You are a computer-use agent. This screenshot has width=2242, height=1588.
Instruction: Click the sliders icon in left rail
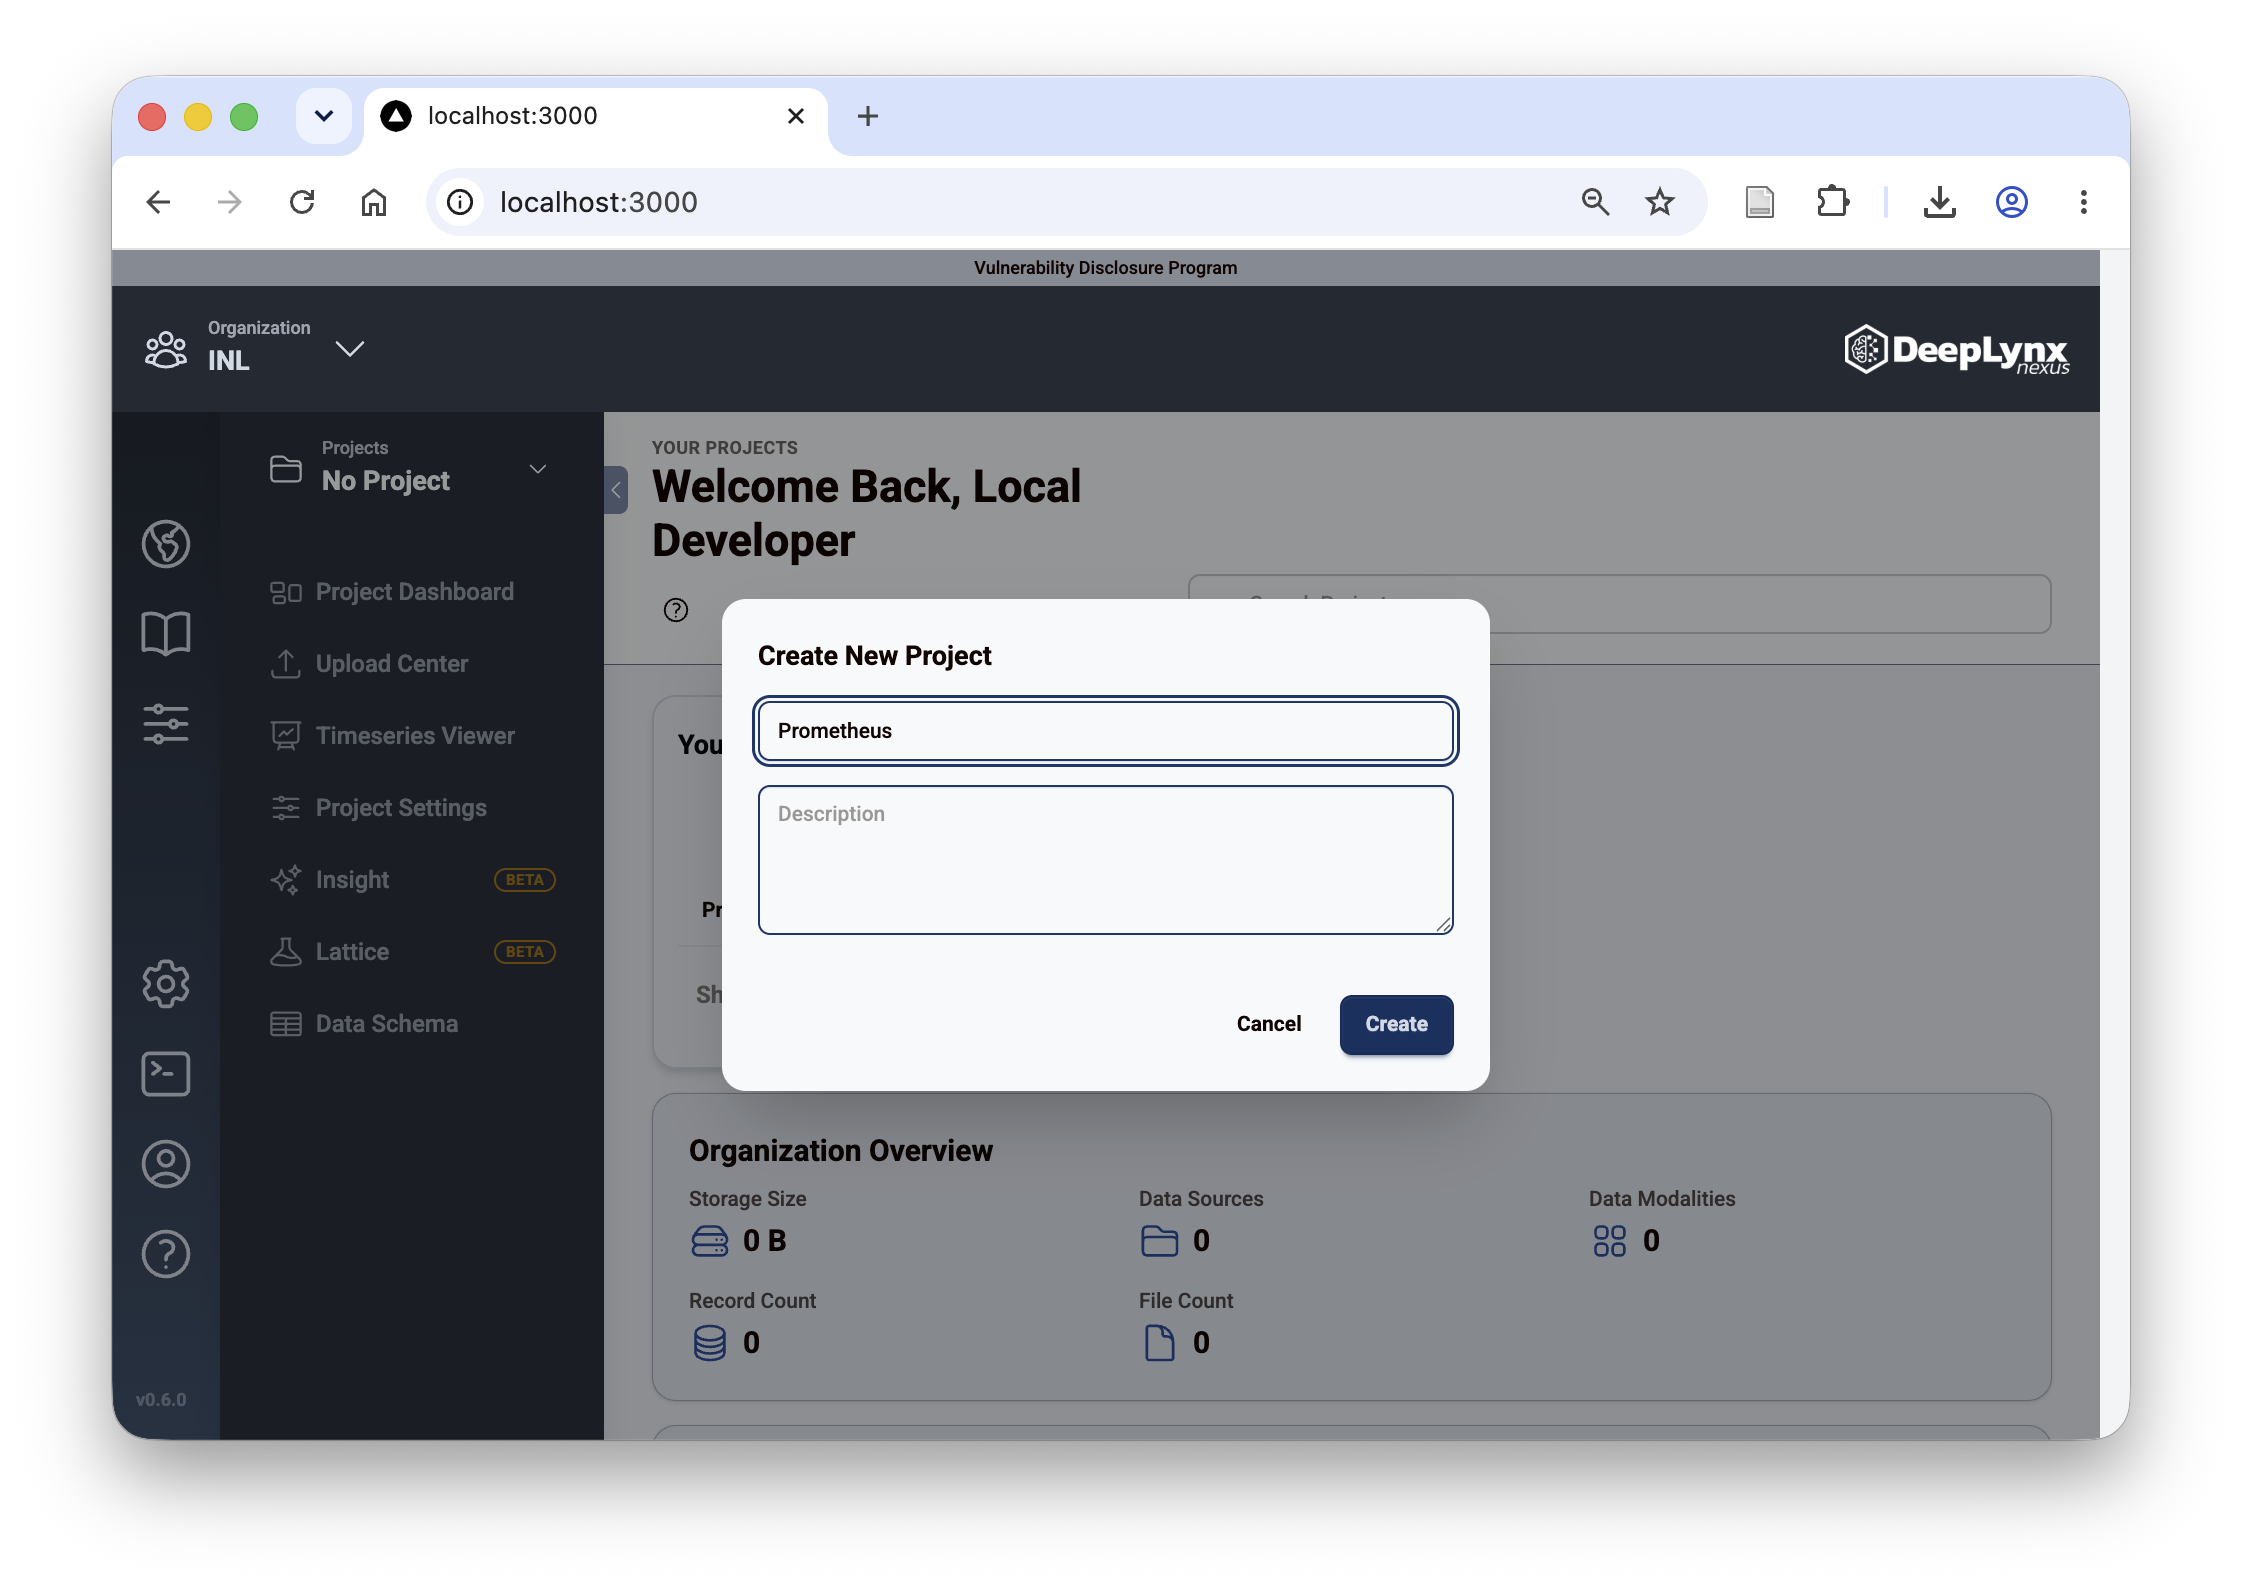tap(166, 724)
